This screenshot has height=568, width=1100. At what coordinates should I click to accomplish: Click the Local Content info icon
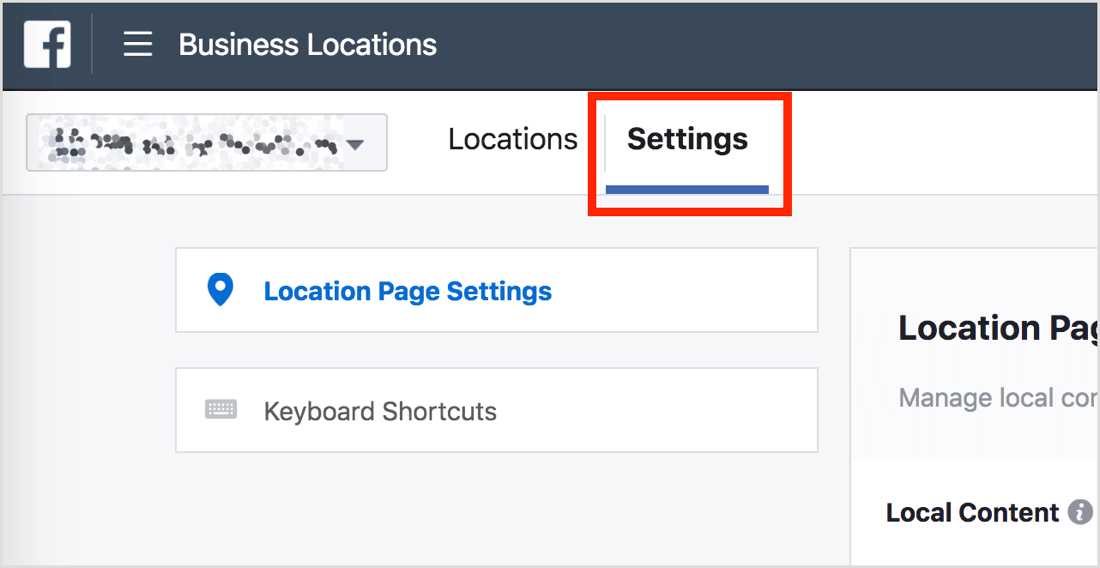(x=1080, y=513)
